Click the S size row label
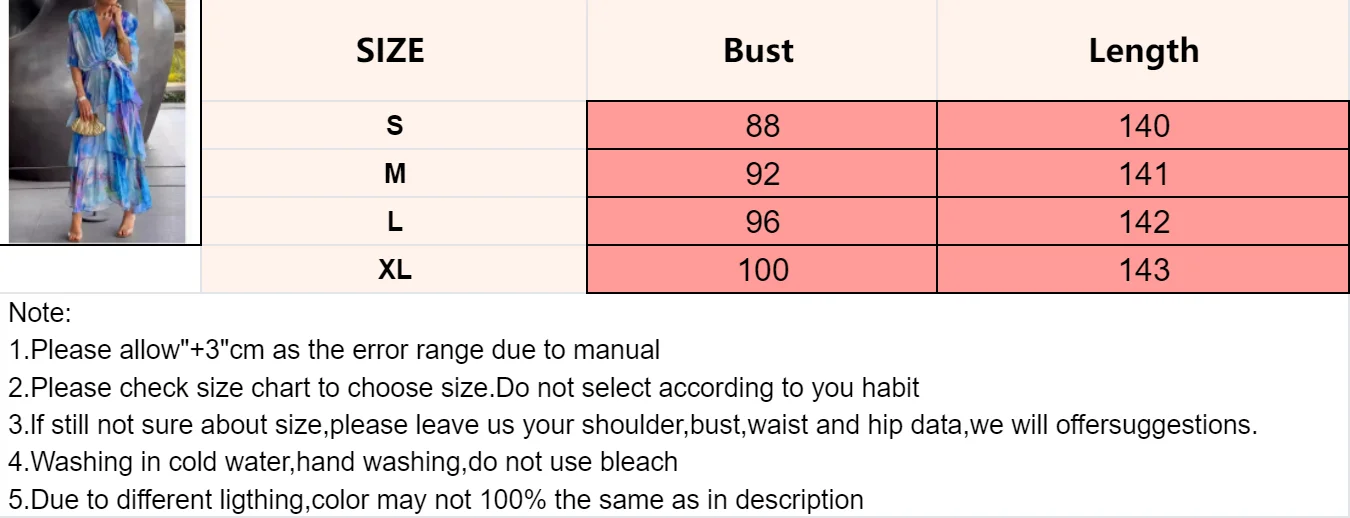Image resolution: width=1350 pixels, height=518 pixels. point(394,125)
